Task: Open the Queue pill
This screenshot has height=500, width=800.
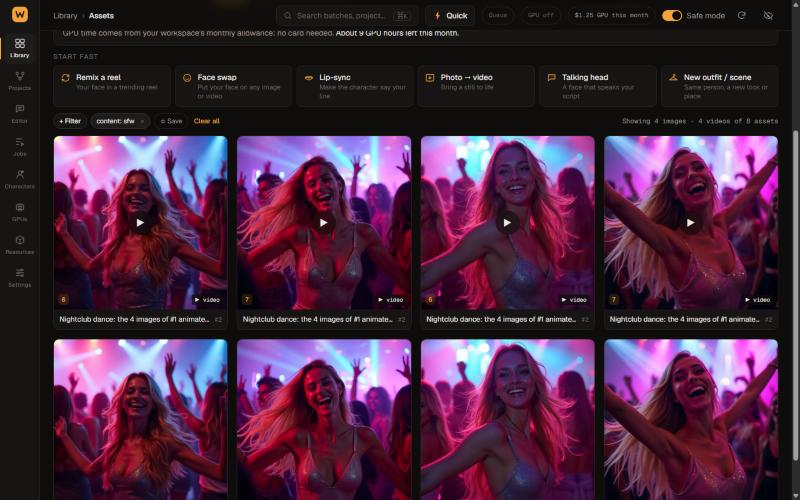Action: (x=497, y=15)
